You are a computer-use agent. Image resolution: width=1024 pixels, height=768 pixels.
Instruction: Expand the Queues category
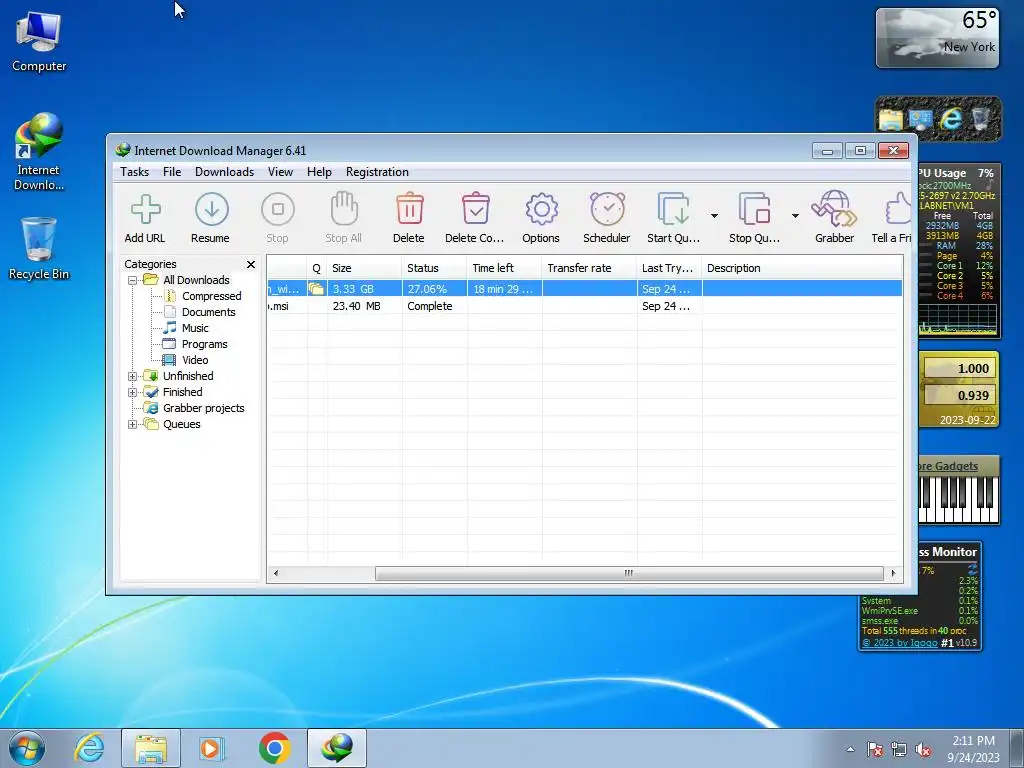tap(132, 424)
